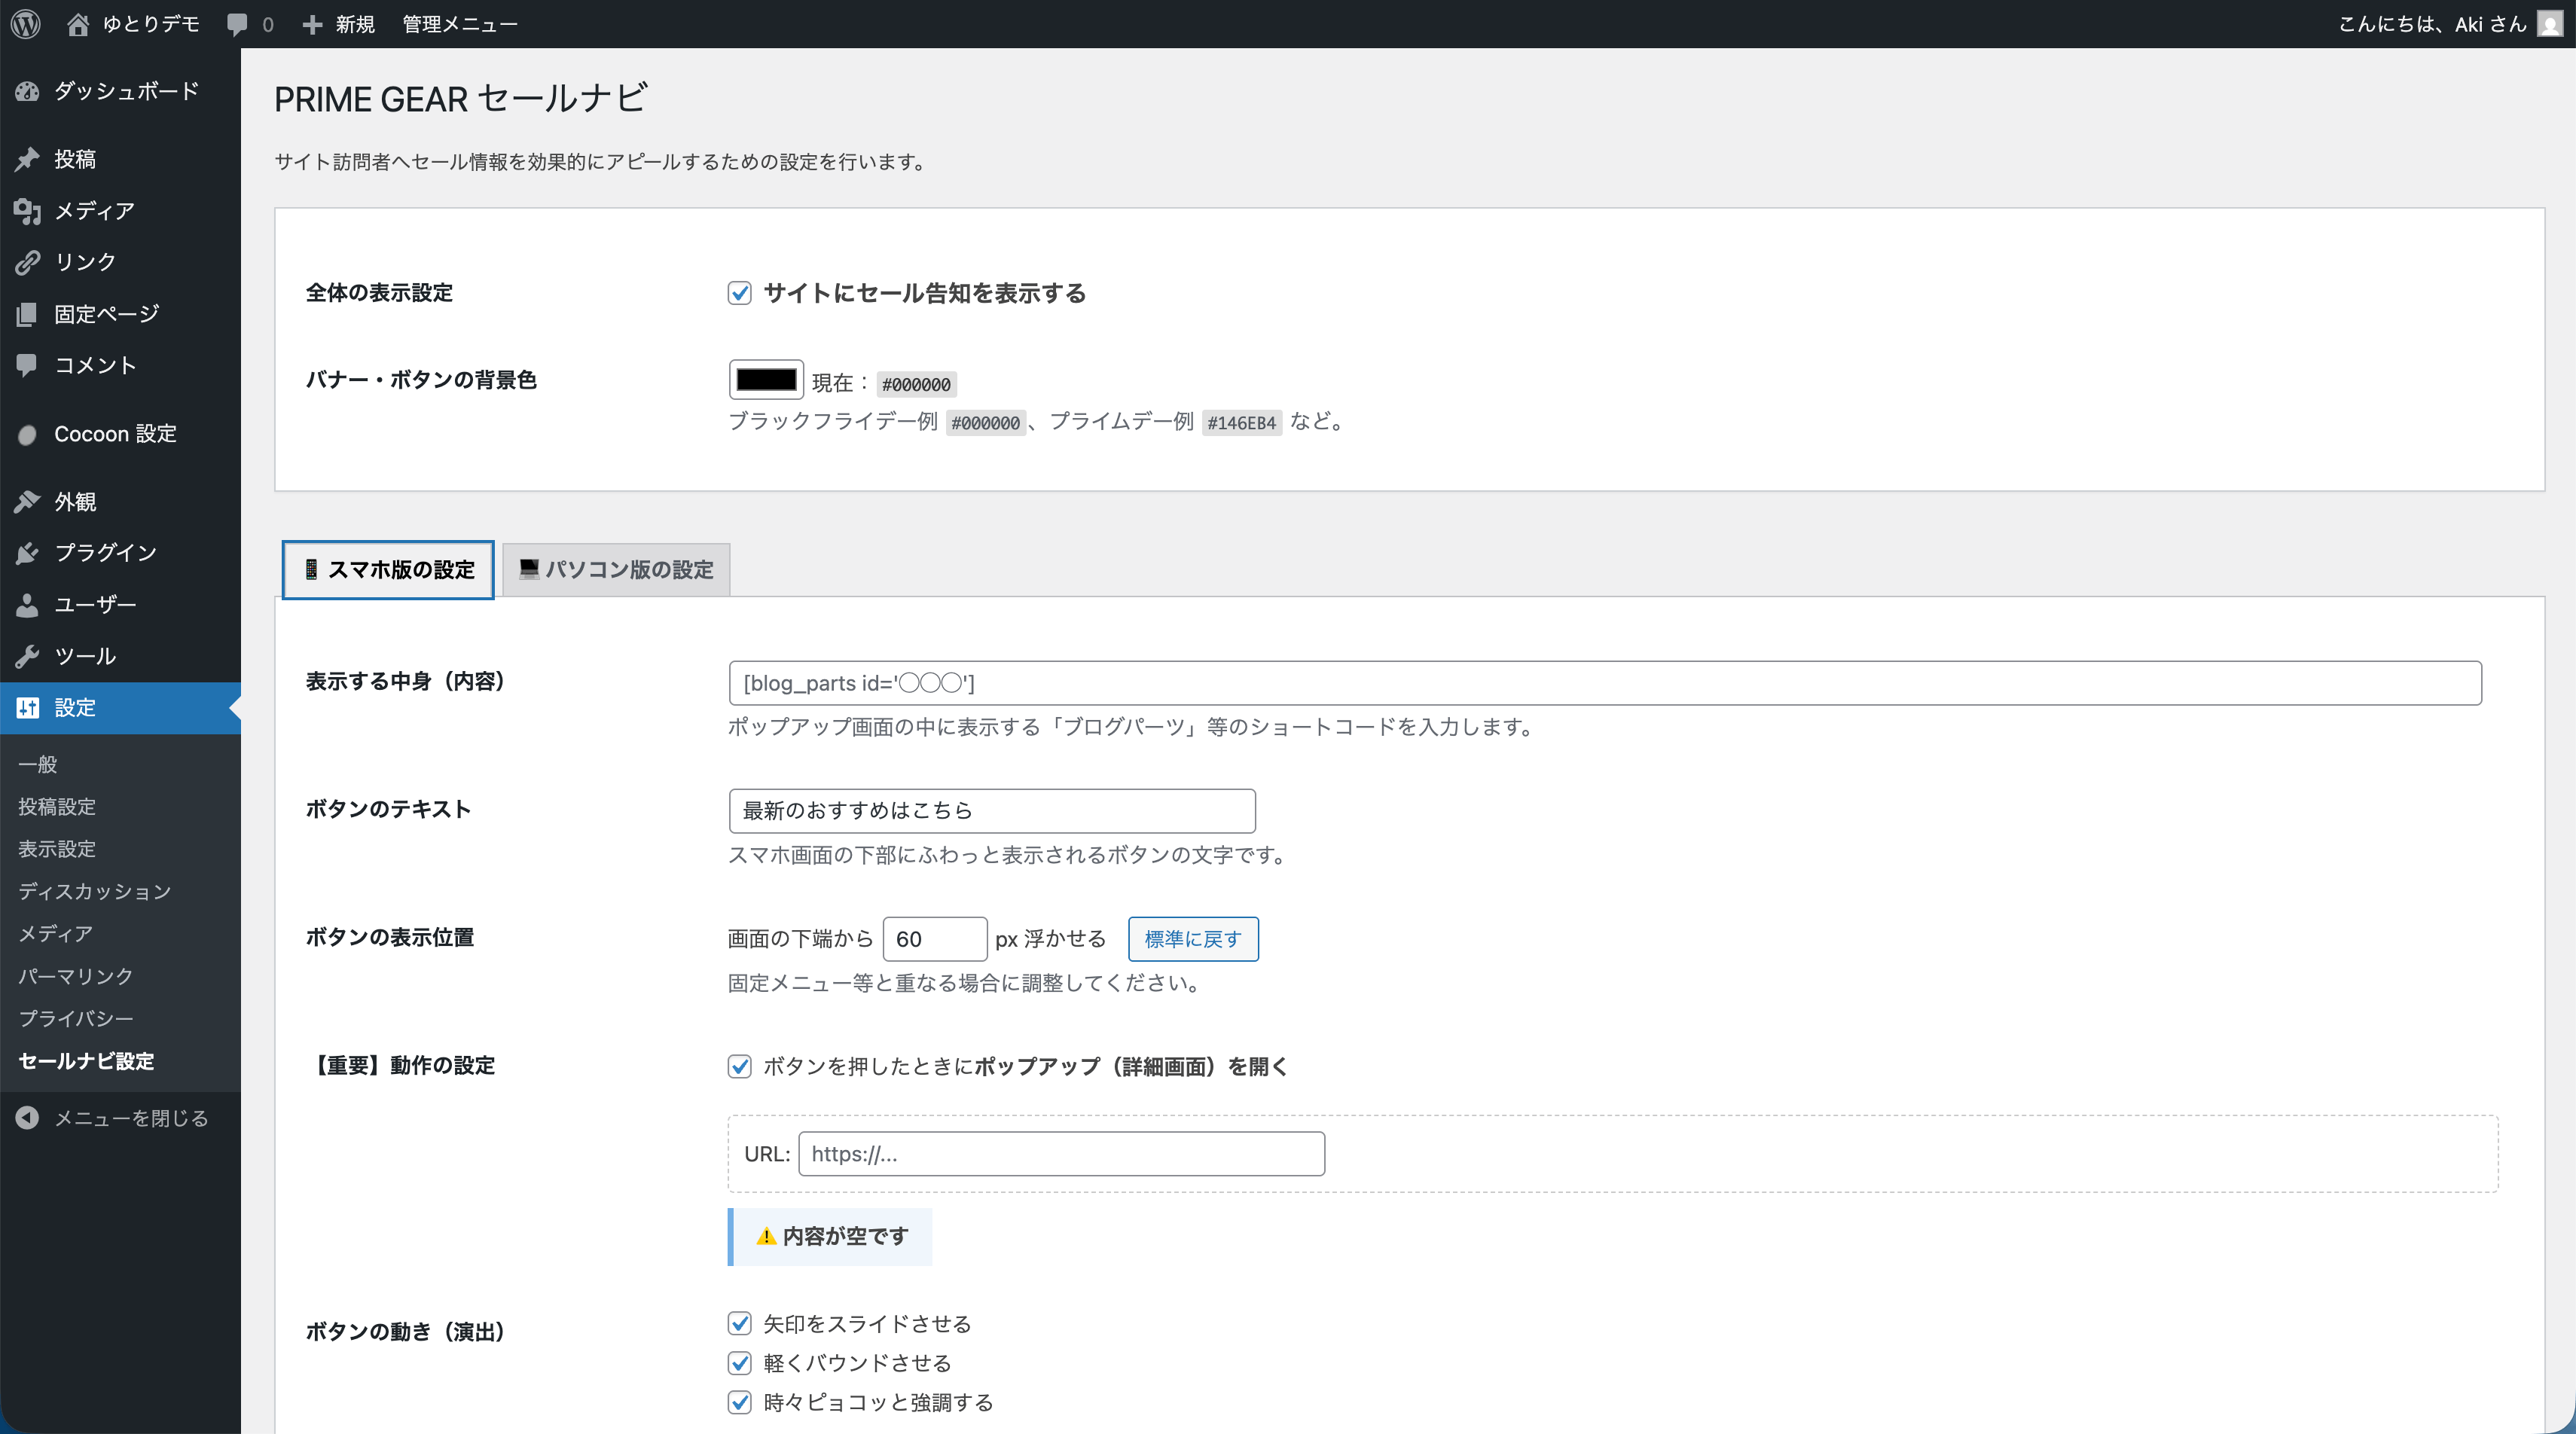Open site home ゆとりデモ icon

[78, 24]
